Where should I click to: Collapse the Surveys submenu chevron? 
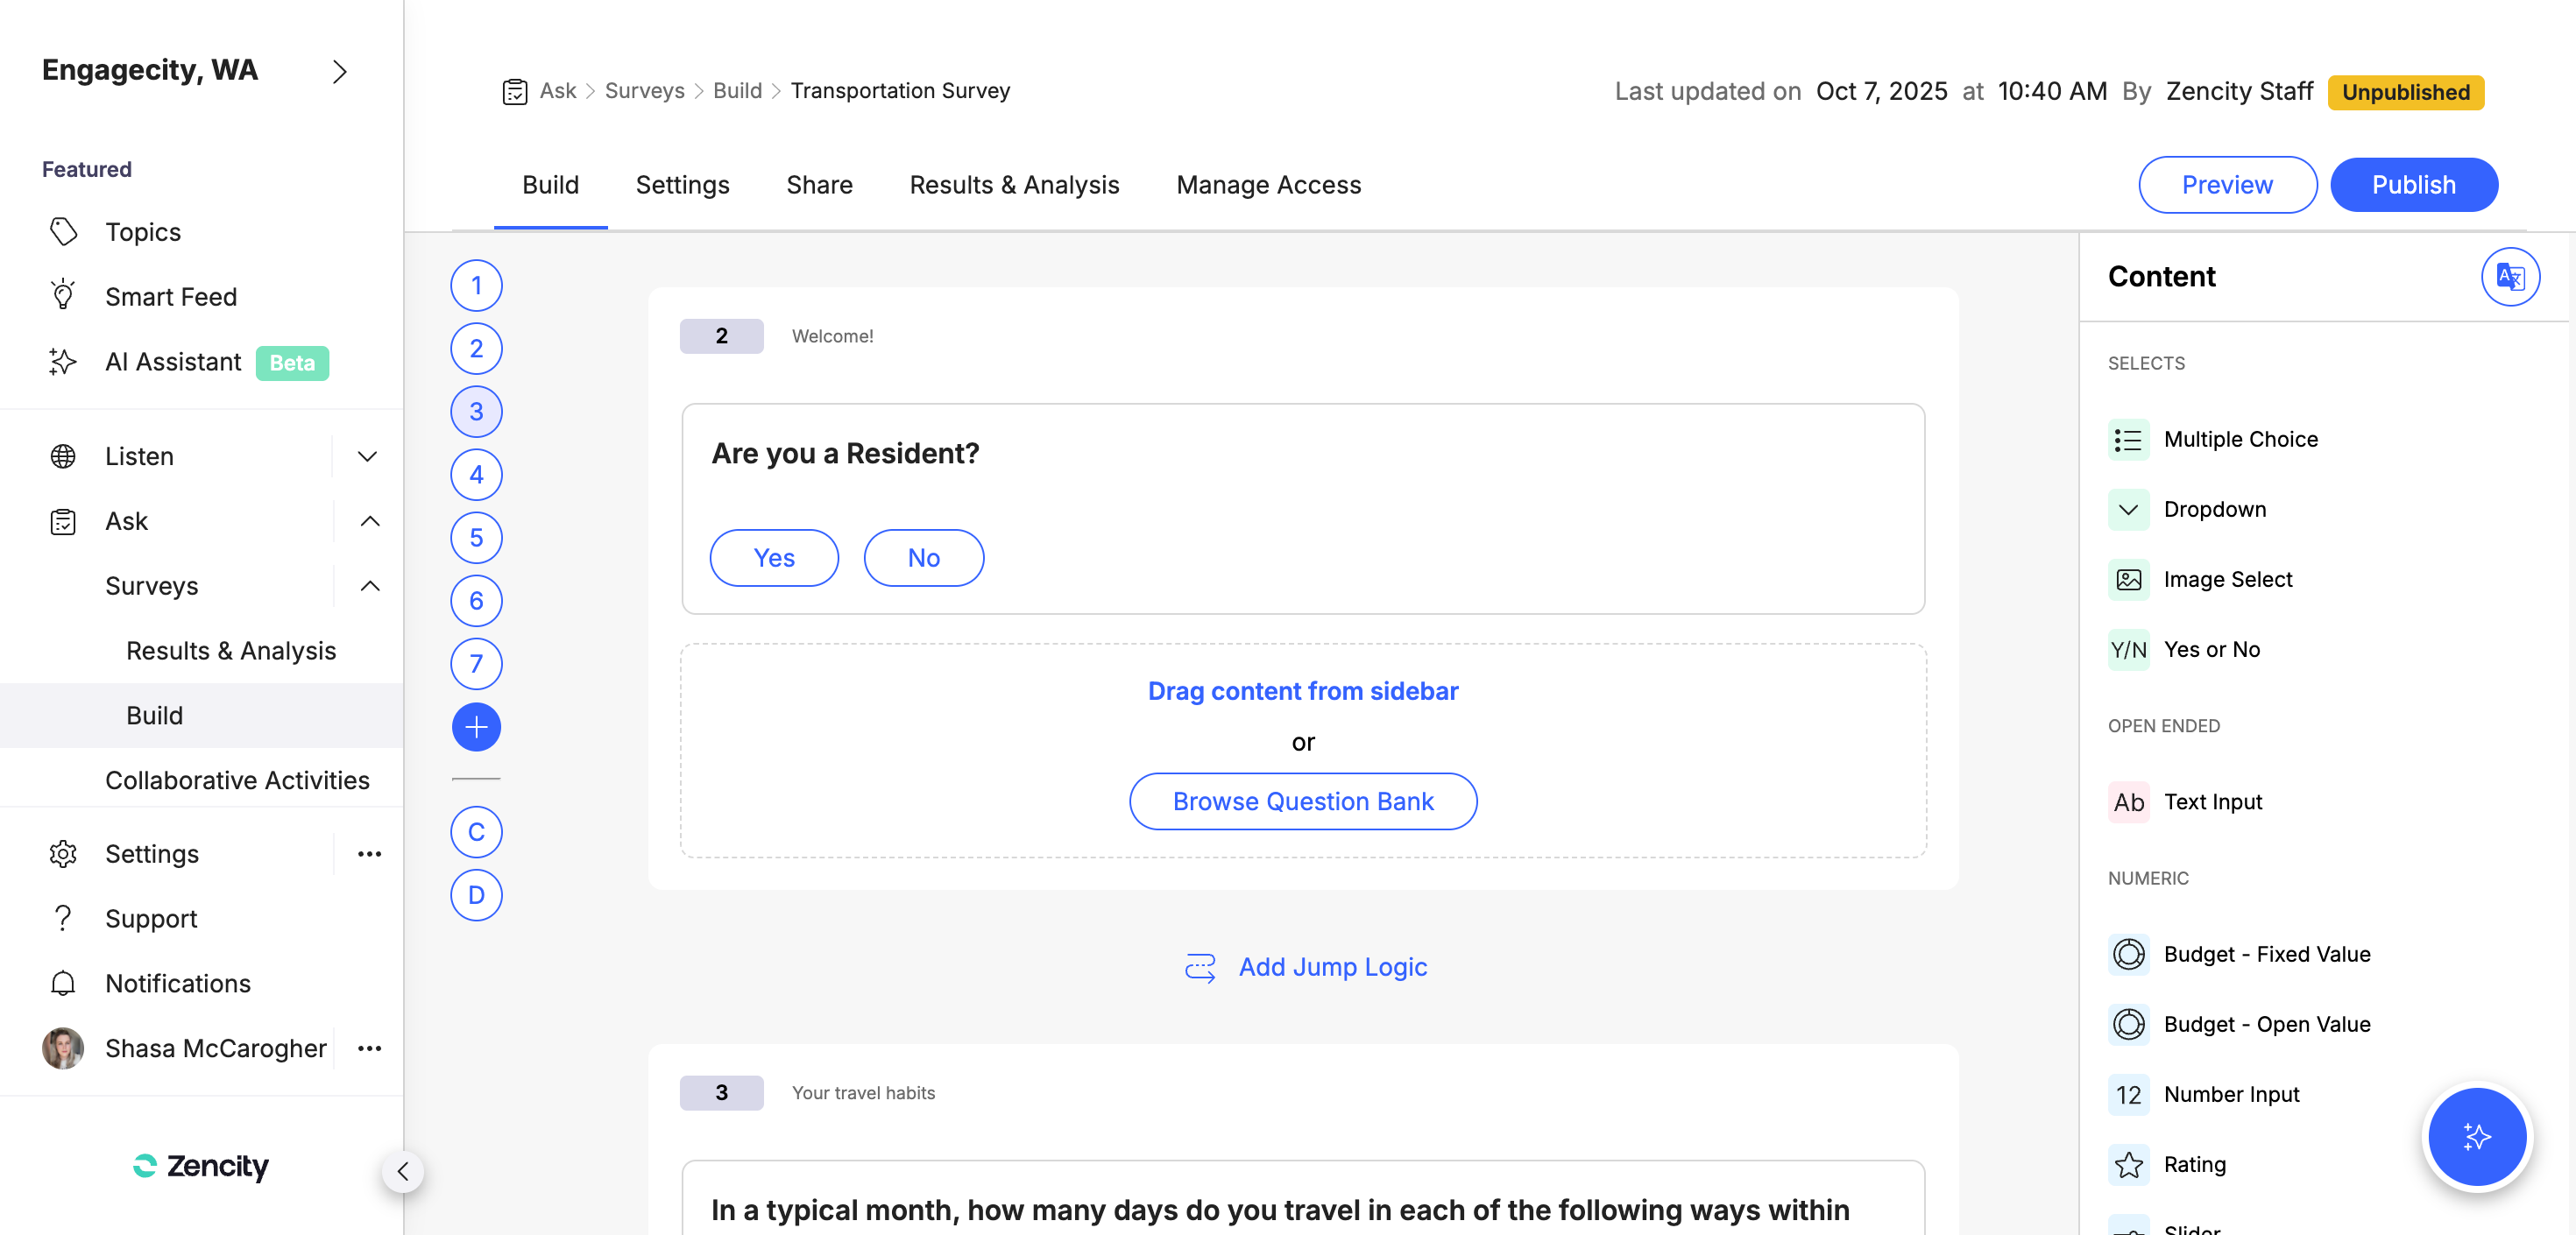pyautogui.click(x=369, y=586)
